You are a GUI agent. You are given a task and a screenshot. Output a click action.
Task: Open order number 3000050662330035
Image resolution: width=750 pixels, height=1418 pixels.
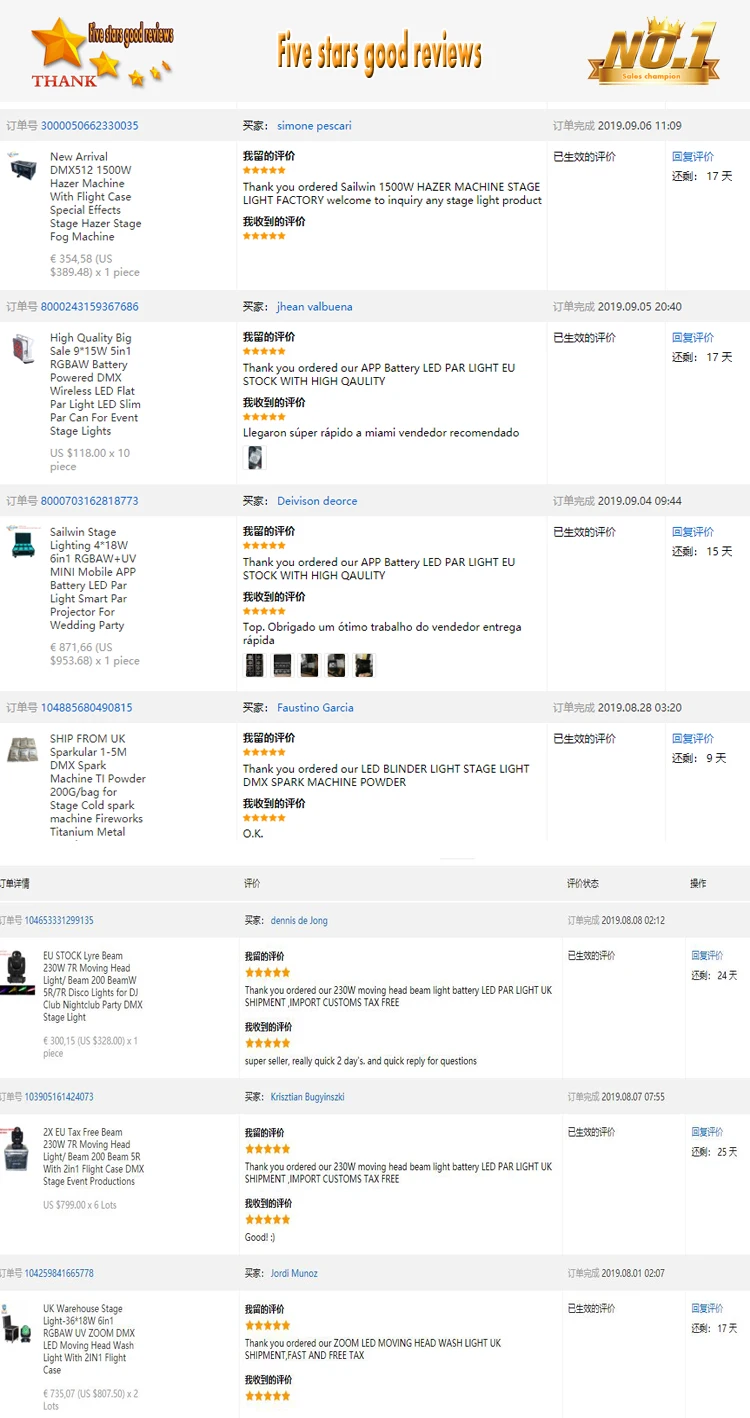[x=90, y=126]
